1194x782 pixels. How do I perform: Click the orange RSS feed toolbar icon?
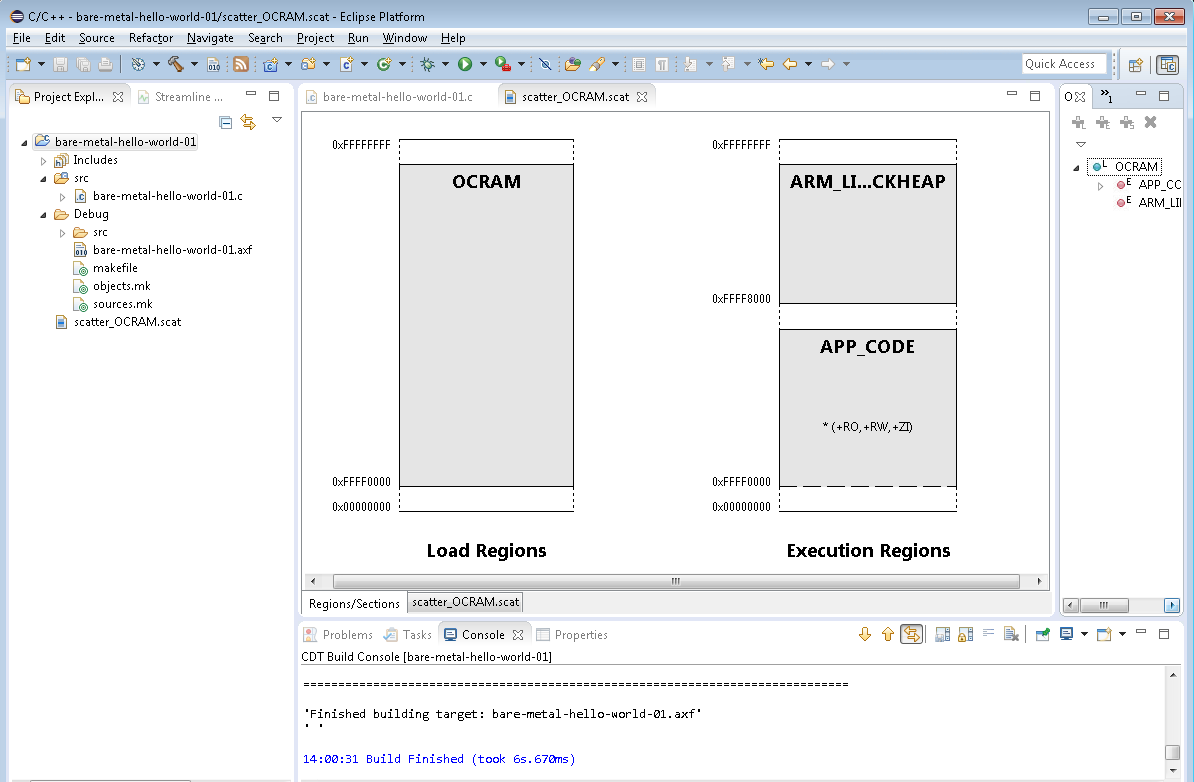241,64
